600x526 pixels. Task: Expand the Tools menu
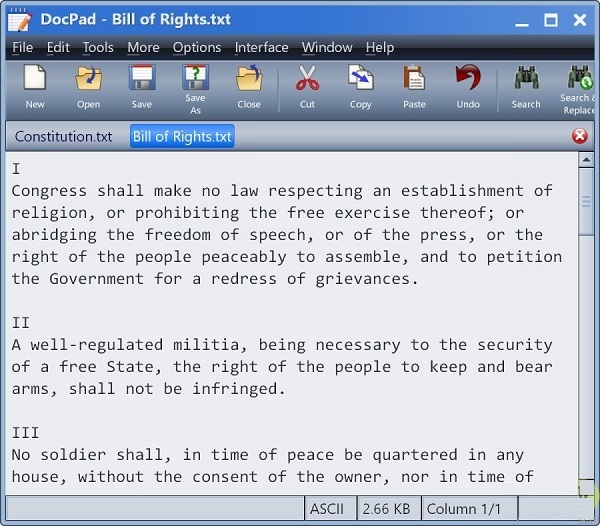coord(98,47)
